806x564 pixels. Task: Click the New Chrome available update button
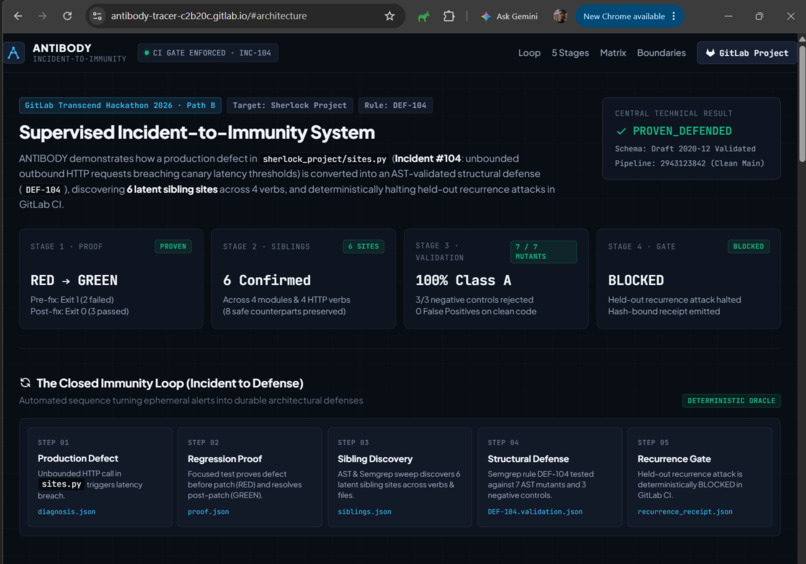(624, 16)
